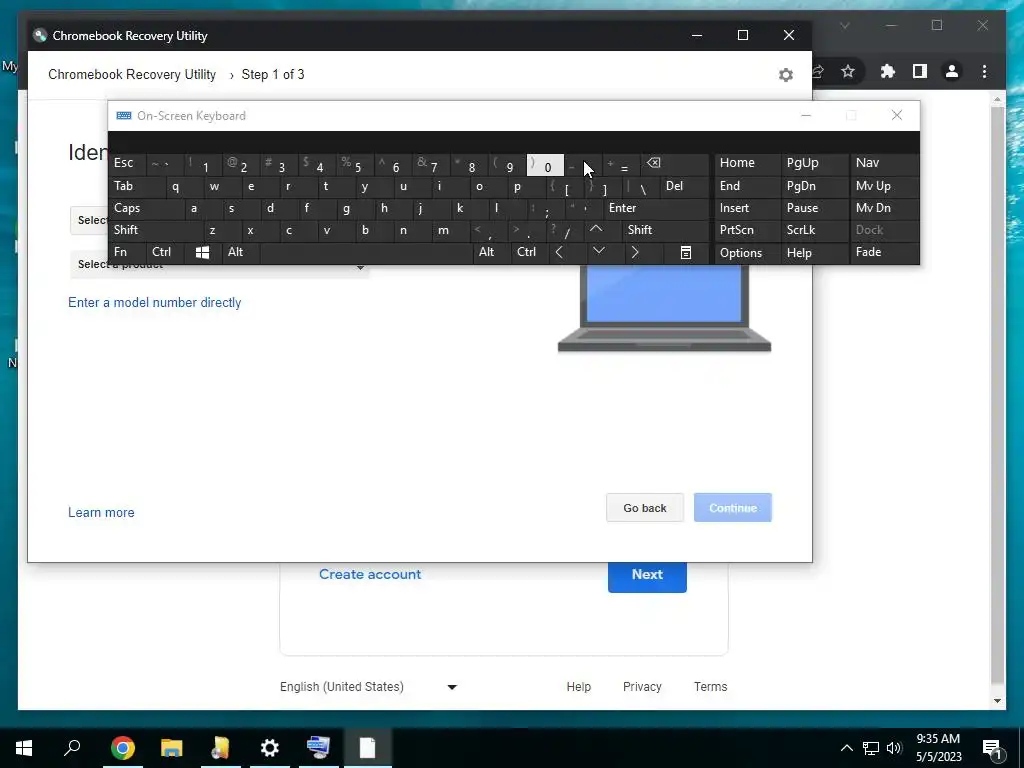Viewport: 1024px width, 768px height.
Task: Open Google Chrome from taskbar
Action: [122, 748]
